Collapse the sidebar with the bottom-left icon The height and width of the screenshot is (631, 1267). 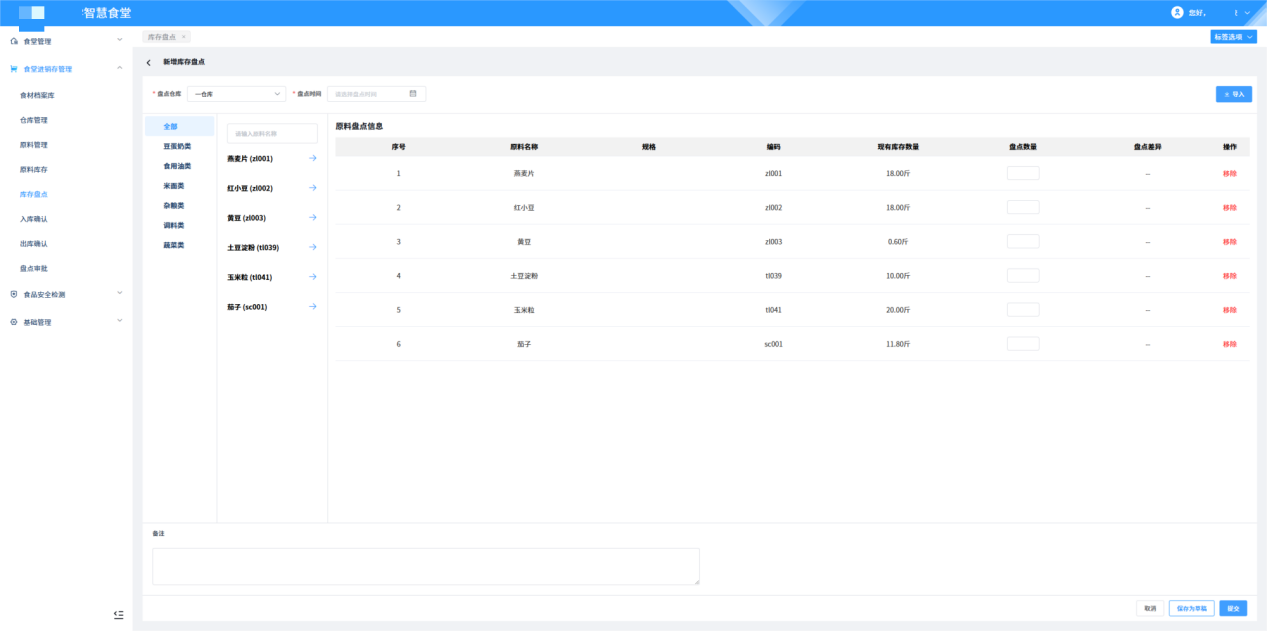118,614
